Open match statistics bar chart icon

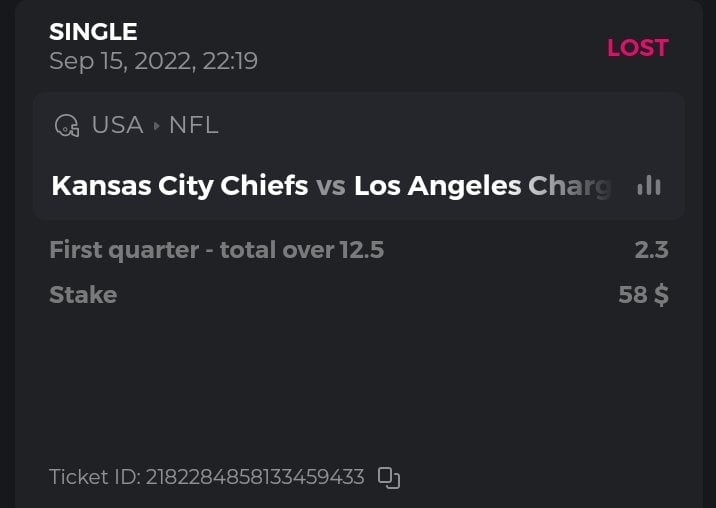pyautogui.click(x=649, y=186)
